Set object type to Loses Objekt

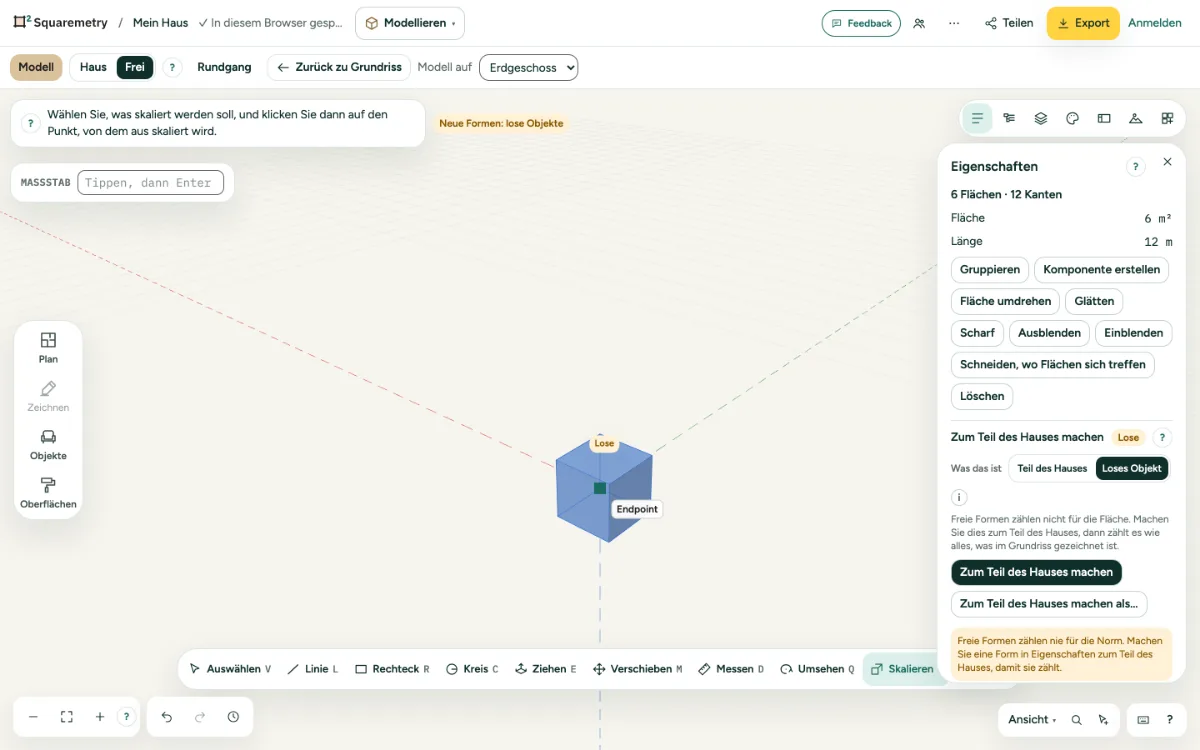pyautogui.click(x=1132, y=468)
